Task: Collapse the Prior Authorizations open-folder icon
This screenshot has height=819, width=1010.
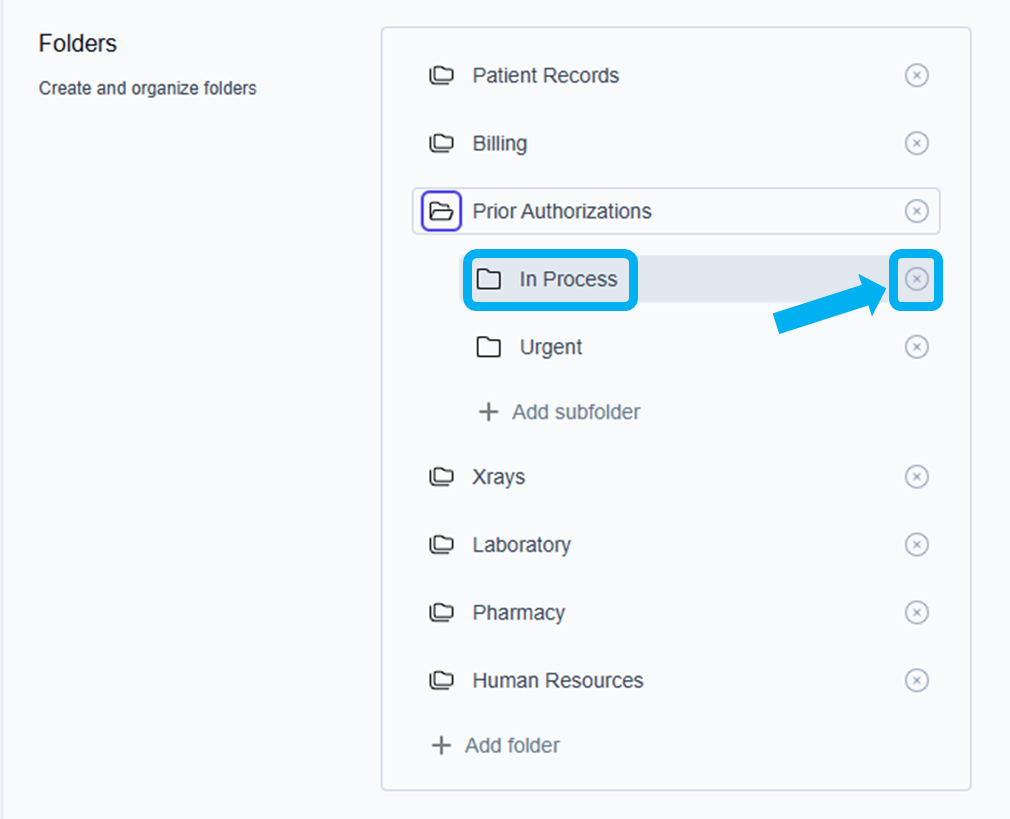Action: click(441, 211)
